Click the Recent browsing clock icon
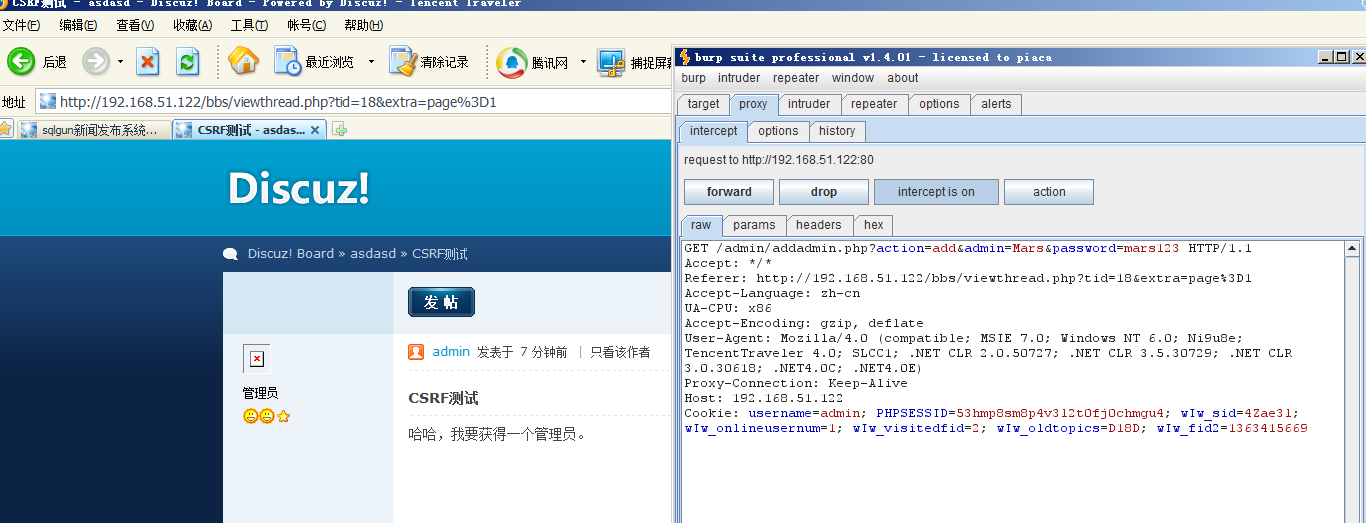 pos(288,62)
